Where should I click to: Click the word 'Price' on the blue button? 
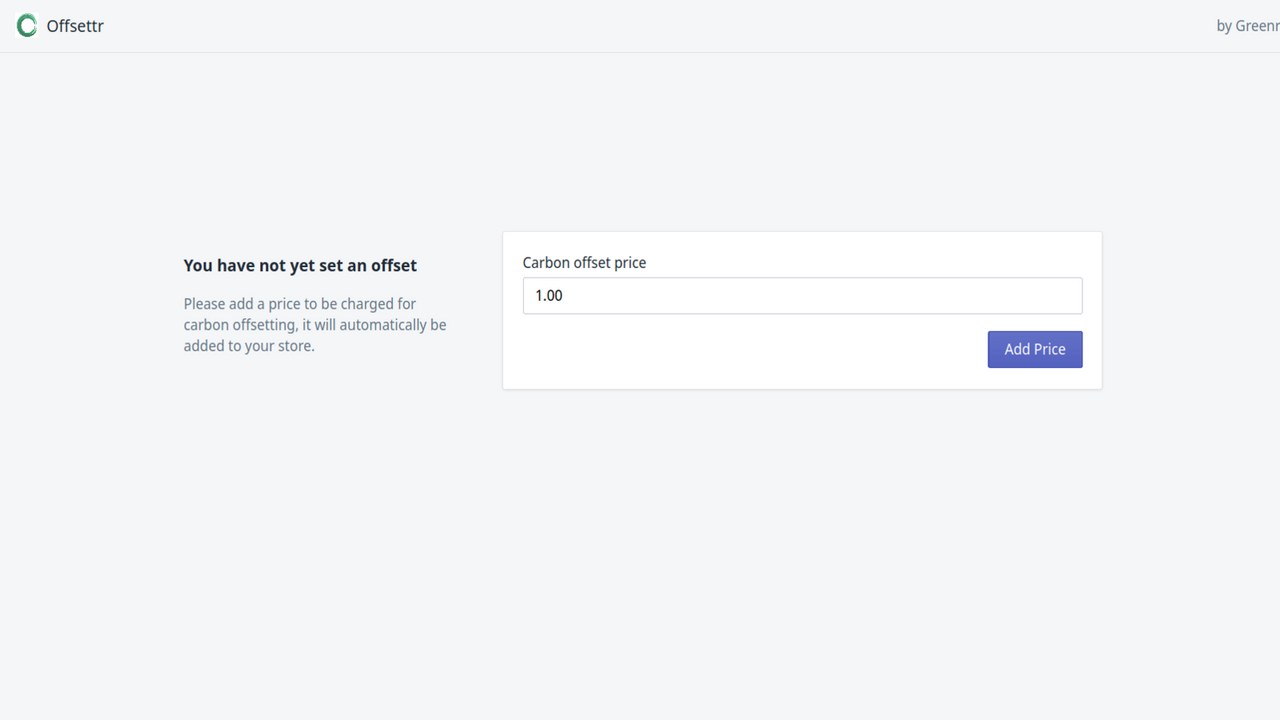1049,349
